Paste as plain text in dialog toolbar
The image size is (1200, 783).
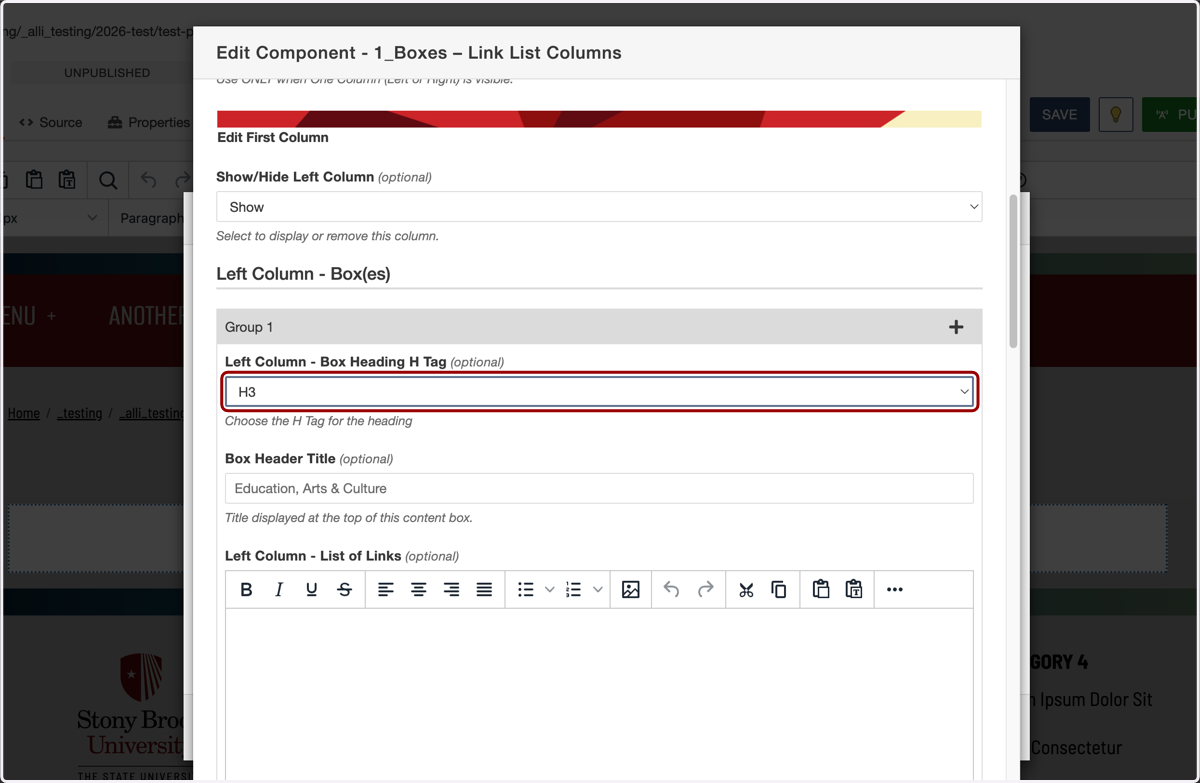click(854, 590)
